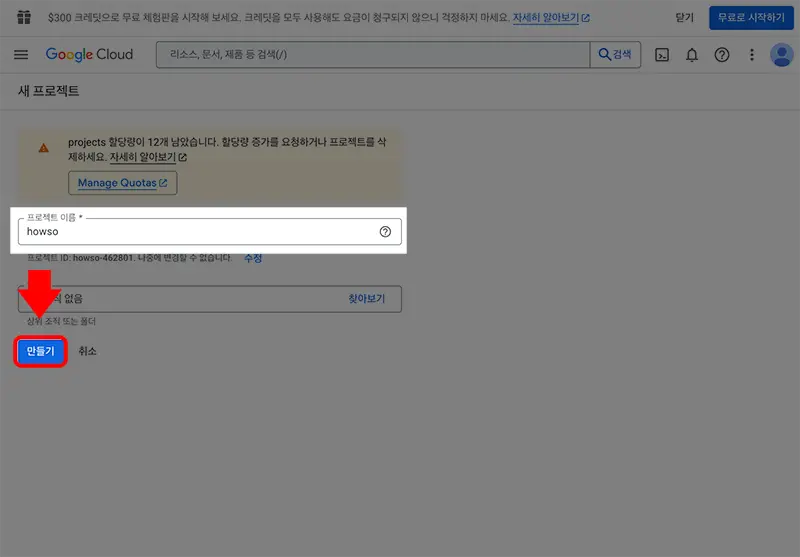Click the help icon in project name field
The image size is (800, 557).
coord(385,232)
